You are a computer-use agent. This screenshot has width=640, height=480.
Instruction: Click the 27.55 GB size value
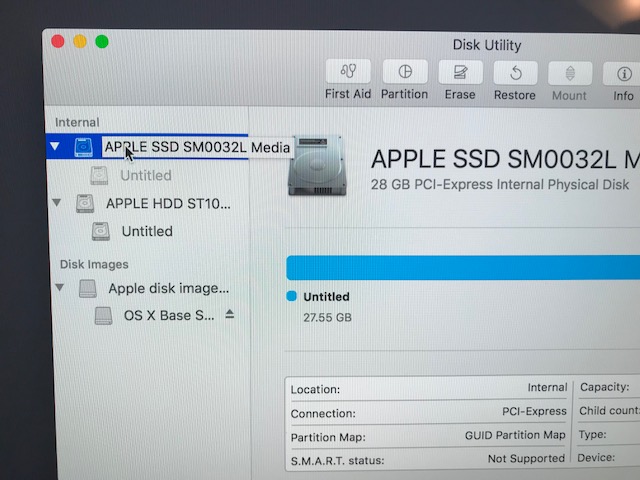(327, 318)
